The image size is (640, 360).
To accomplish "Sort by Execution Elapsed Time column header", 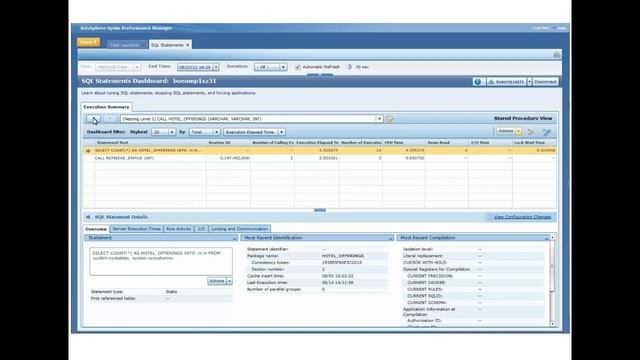I will (317, 143).
